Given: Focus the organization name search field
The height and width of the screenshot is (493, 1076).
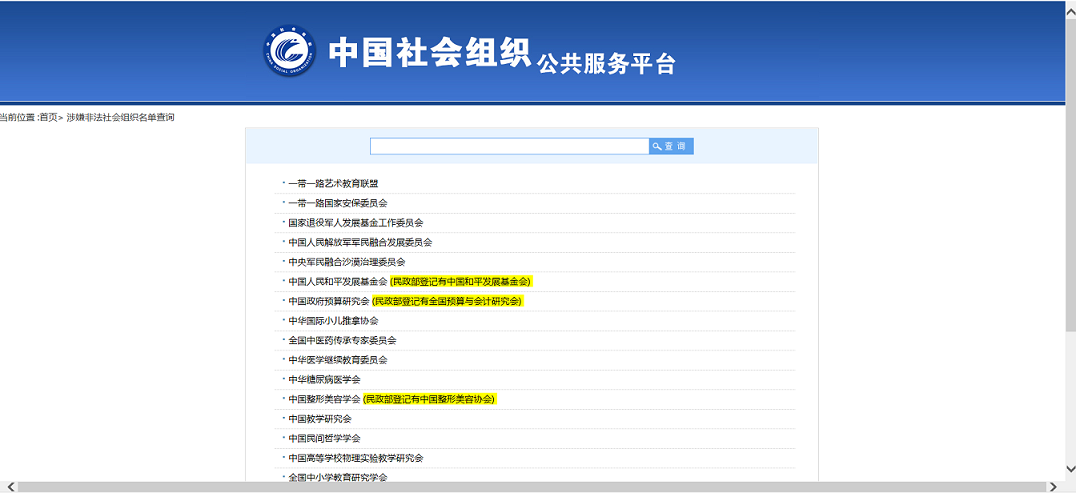Looking at the screenshot, I should [x=509, y=146].
